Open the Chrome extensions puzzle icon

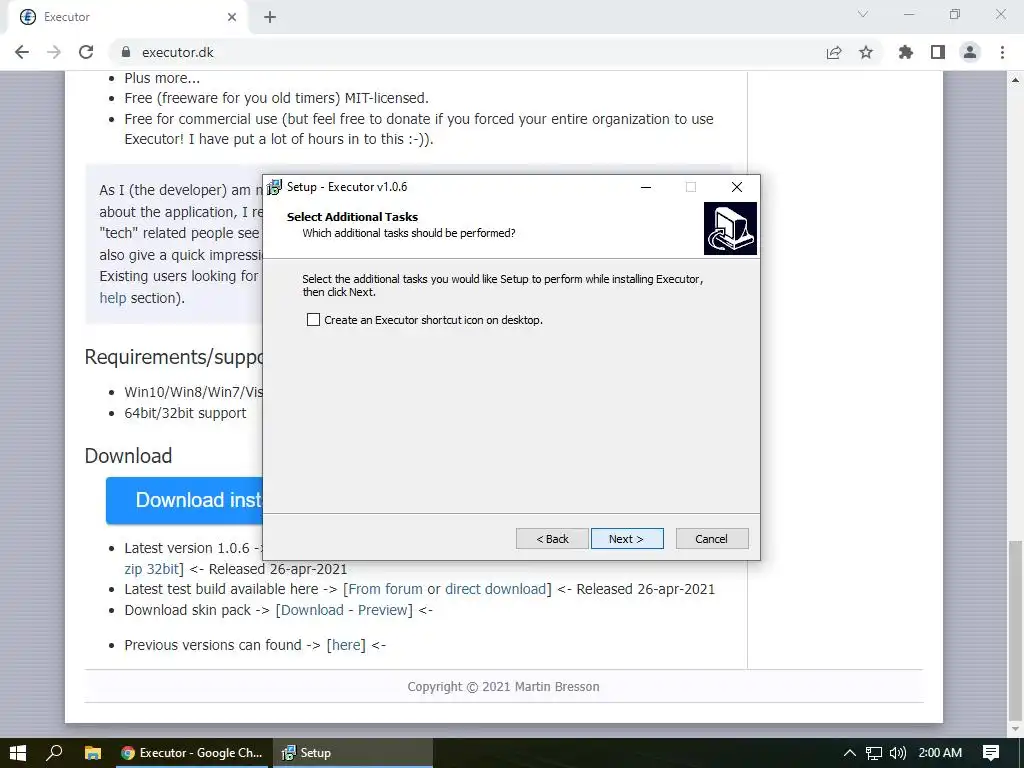(906, 52)
